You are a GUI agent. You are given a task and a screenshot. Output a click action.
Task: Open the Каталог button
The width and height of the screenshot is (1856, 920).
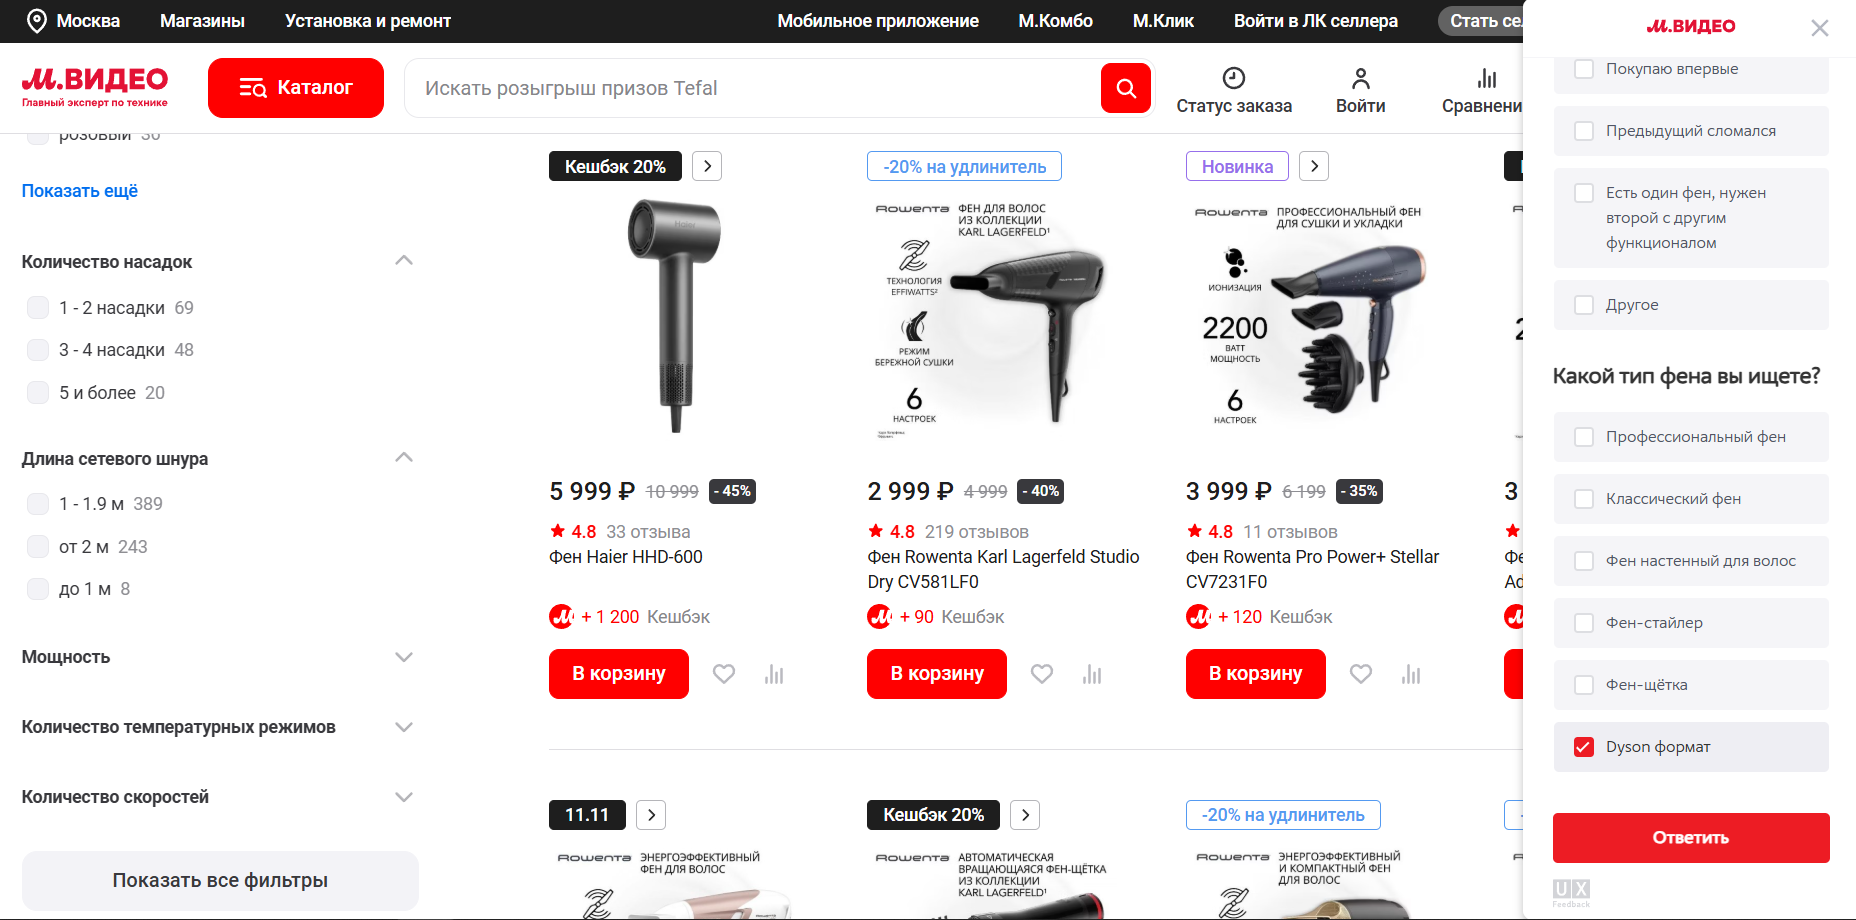[296, 88]
